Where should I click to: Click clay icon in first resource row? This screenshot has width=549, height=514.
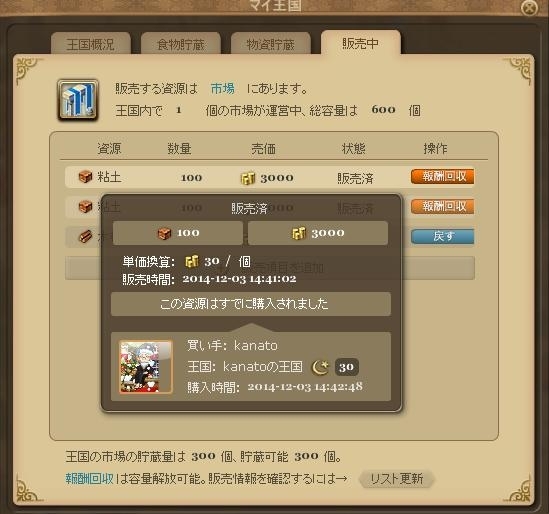(85, 177)
